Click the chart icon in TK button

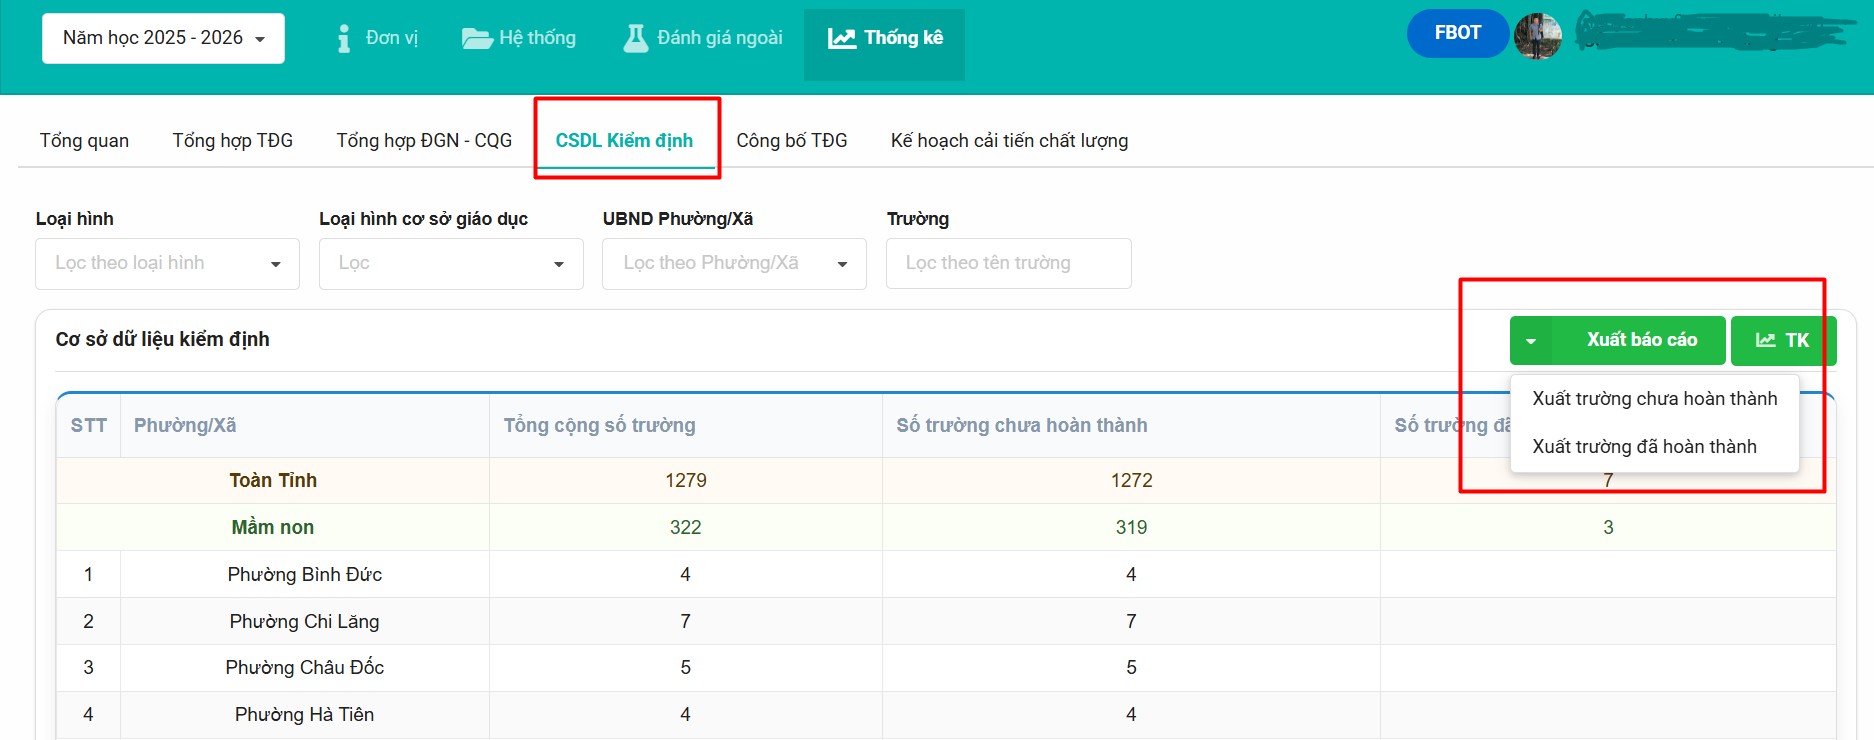pos(1765,340)
